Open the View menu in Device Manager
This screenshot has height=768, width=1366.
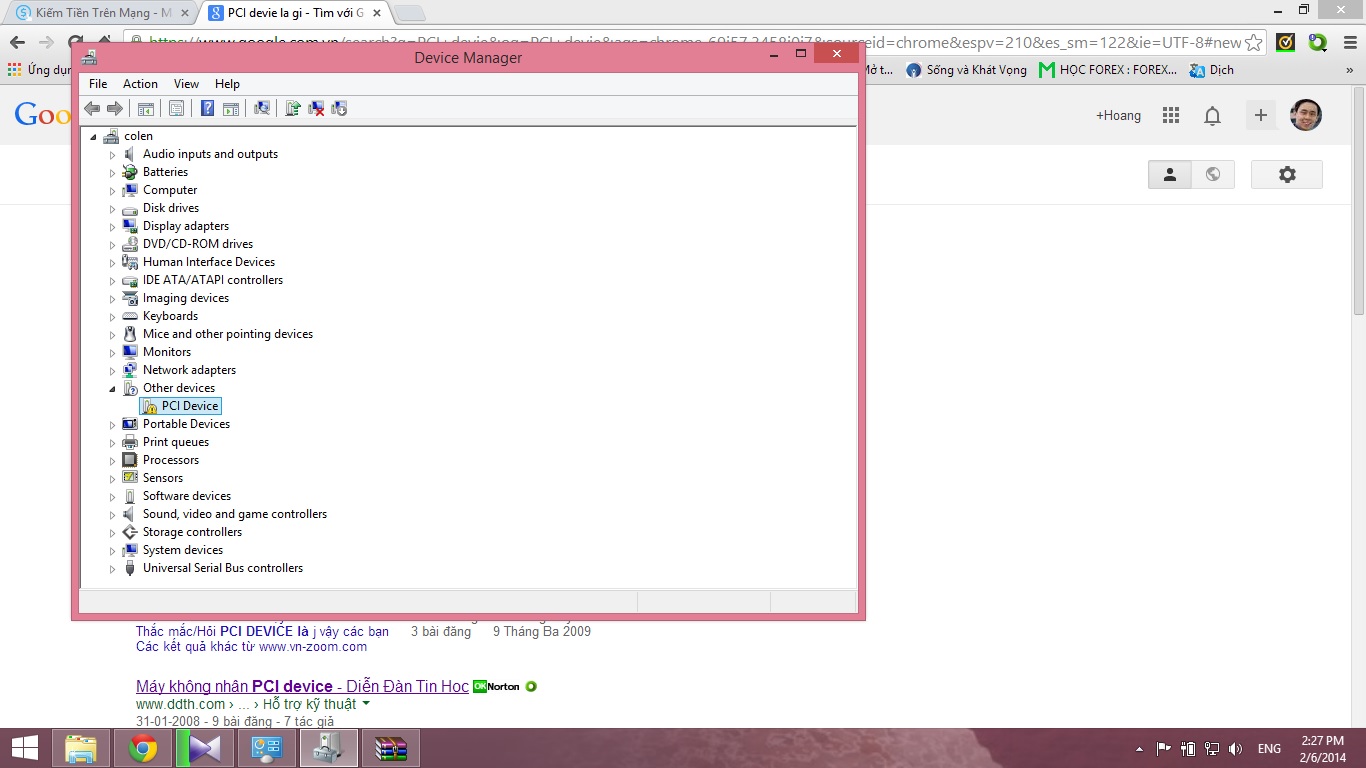point(186,84)
